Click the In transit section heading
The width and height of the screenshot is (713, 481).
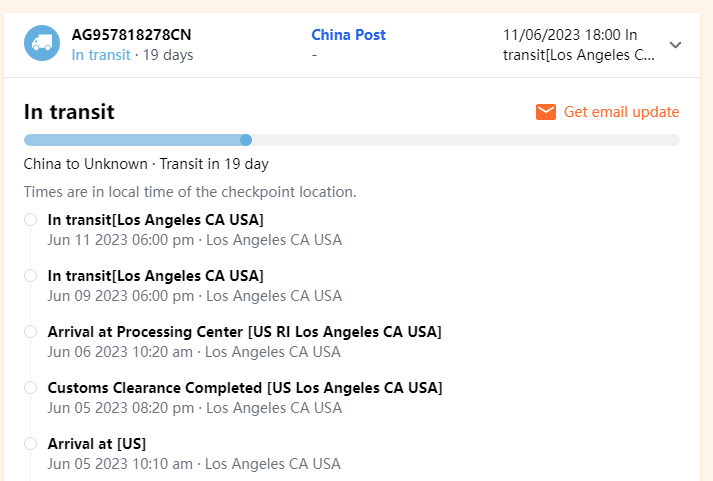pos(69,112)
